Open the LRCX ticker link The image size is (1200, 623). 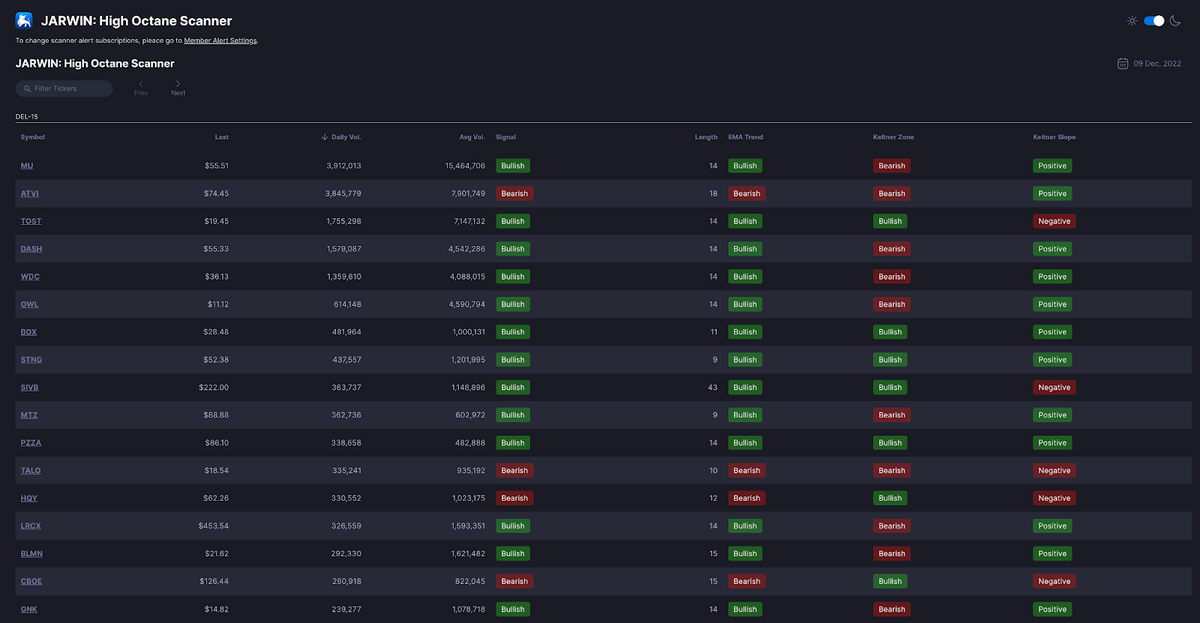(x=31, y=526)
